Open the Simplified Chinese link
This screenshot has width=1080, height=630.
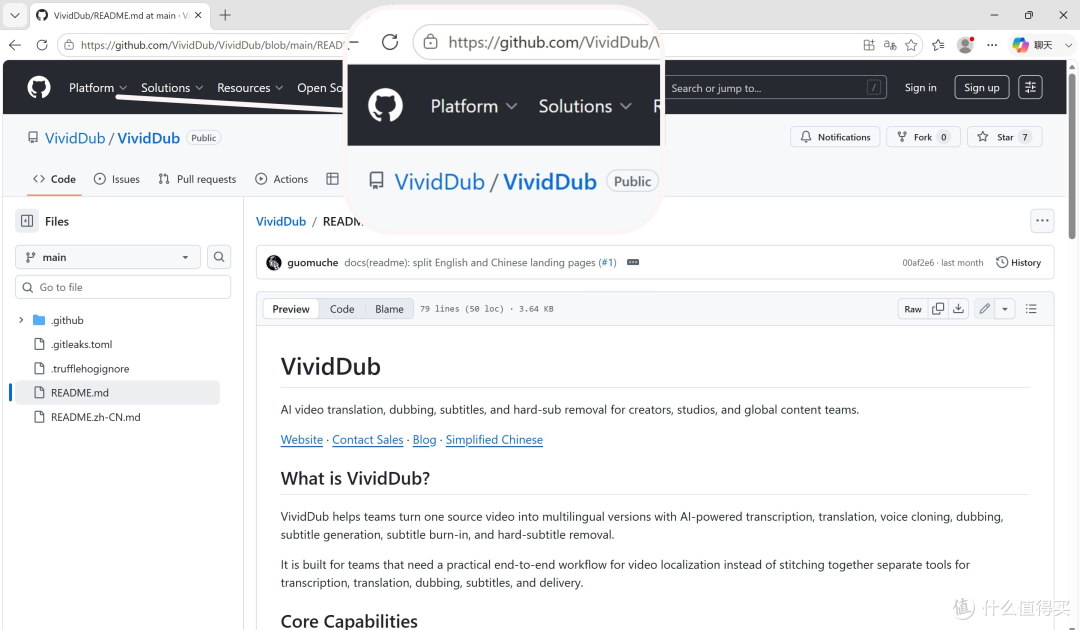(494, 439)
